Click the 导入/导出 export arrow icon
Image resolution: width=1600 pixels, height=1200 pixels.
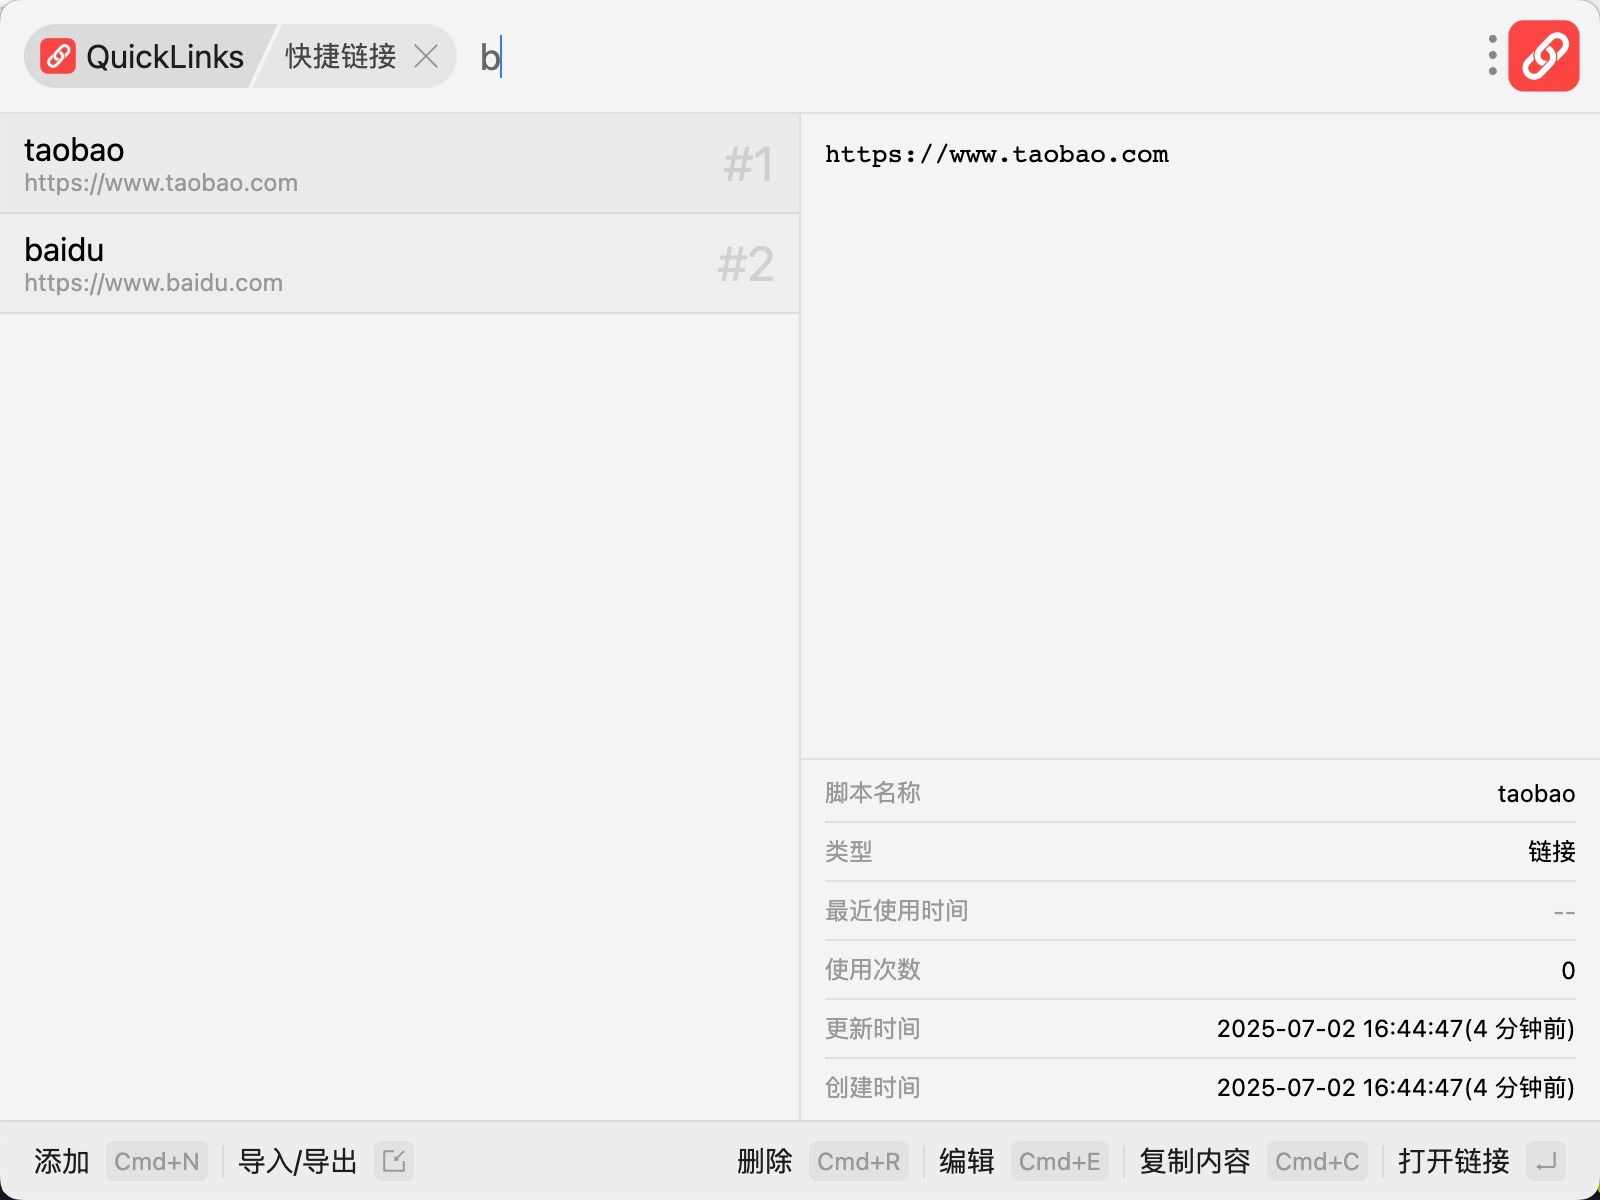point(394,1161)
